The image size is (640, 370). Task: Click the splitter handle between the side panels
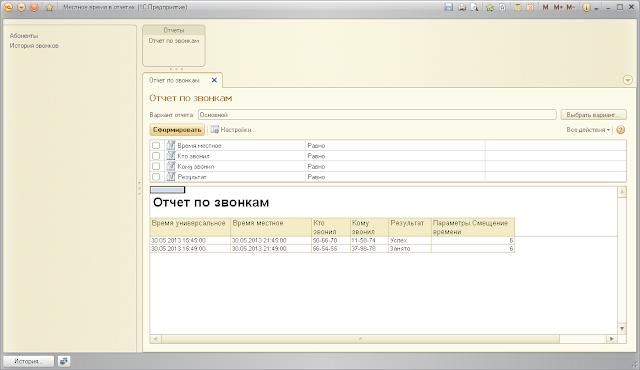click(x=139, y=188)
